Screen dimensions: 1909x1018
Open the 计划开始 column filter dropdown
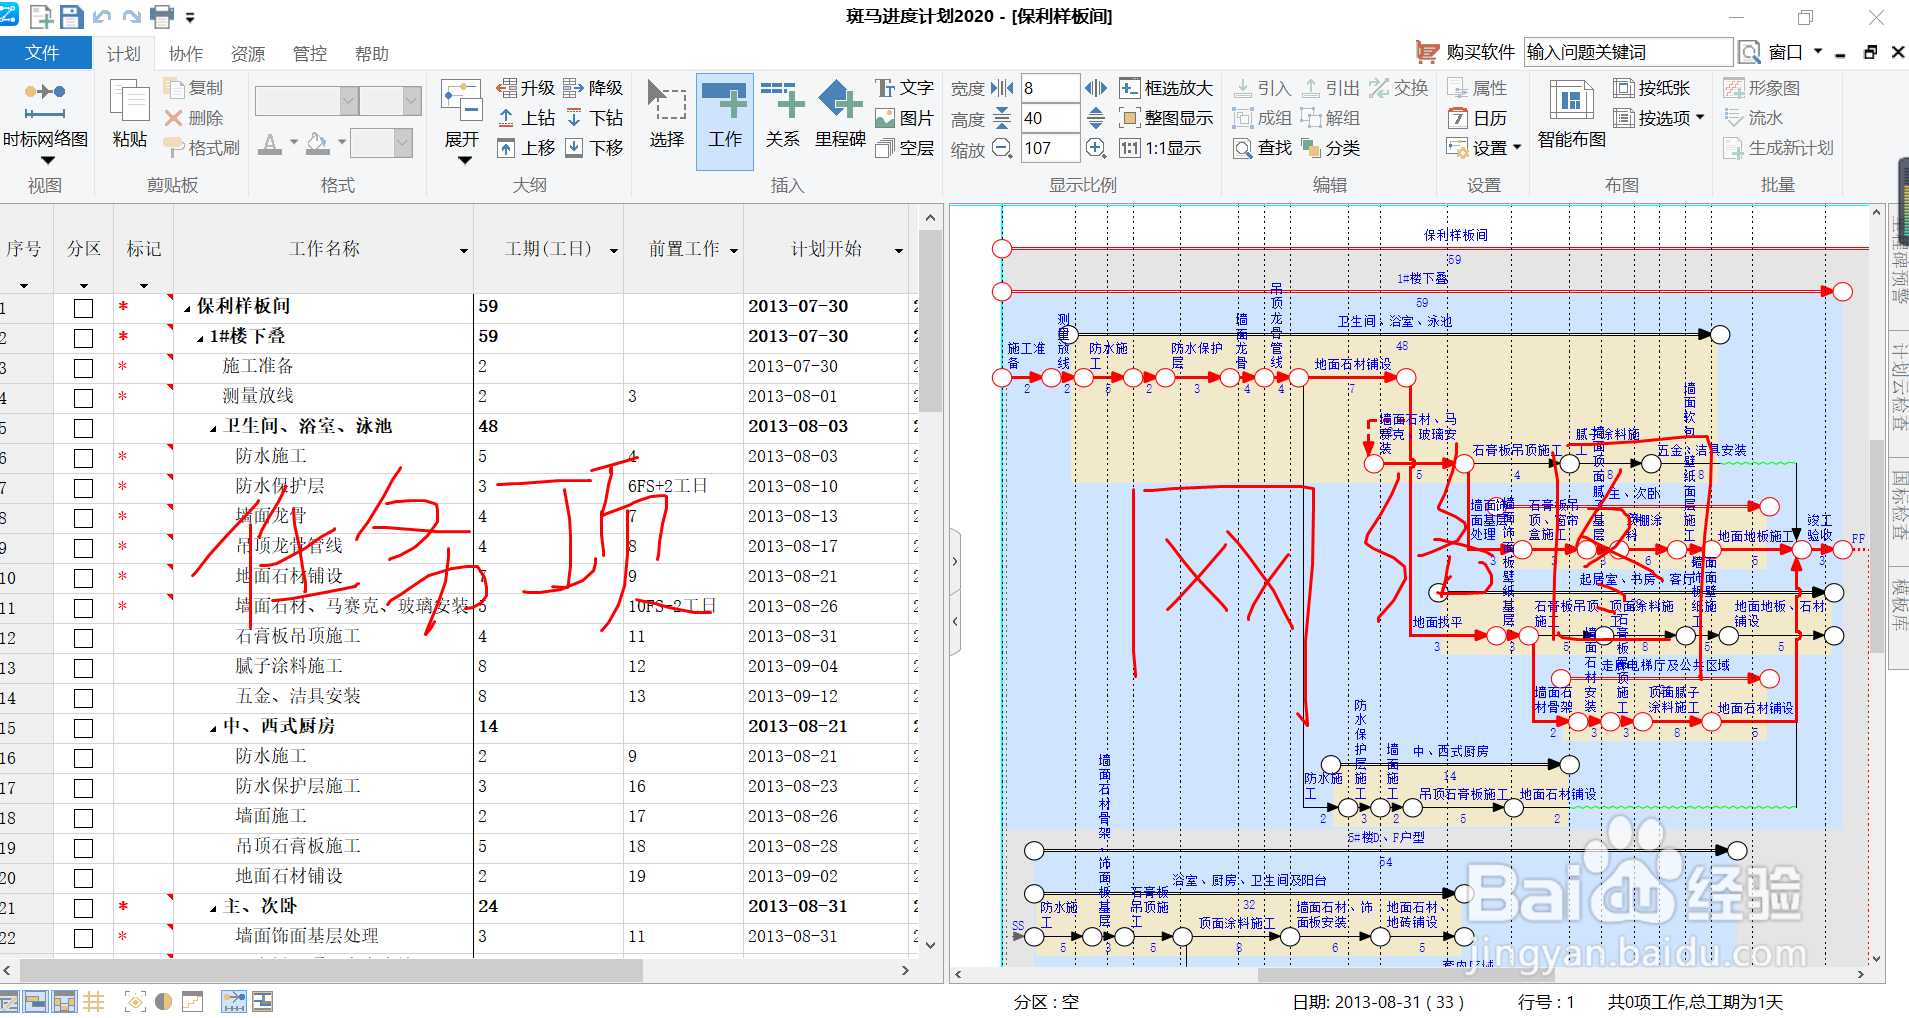pos(898,251)
